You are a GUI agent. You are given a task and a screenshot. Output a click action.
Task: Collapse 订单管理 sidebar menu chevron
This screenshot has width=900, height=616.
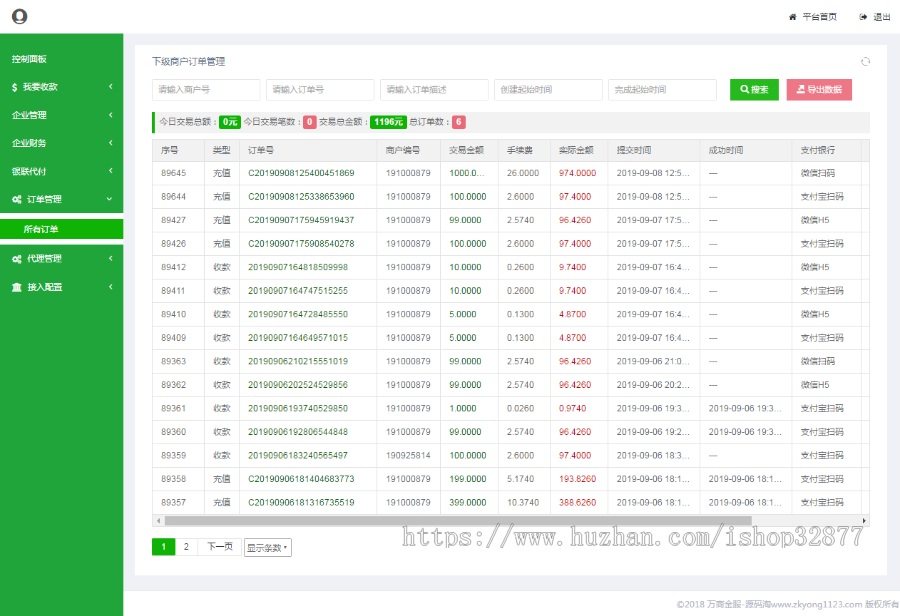click(110, 199)
